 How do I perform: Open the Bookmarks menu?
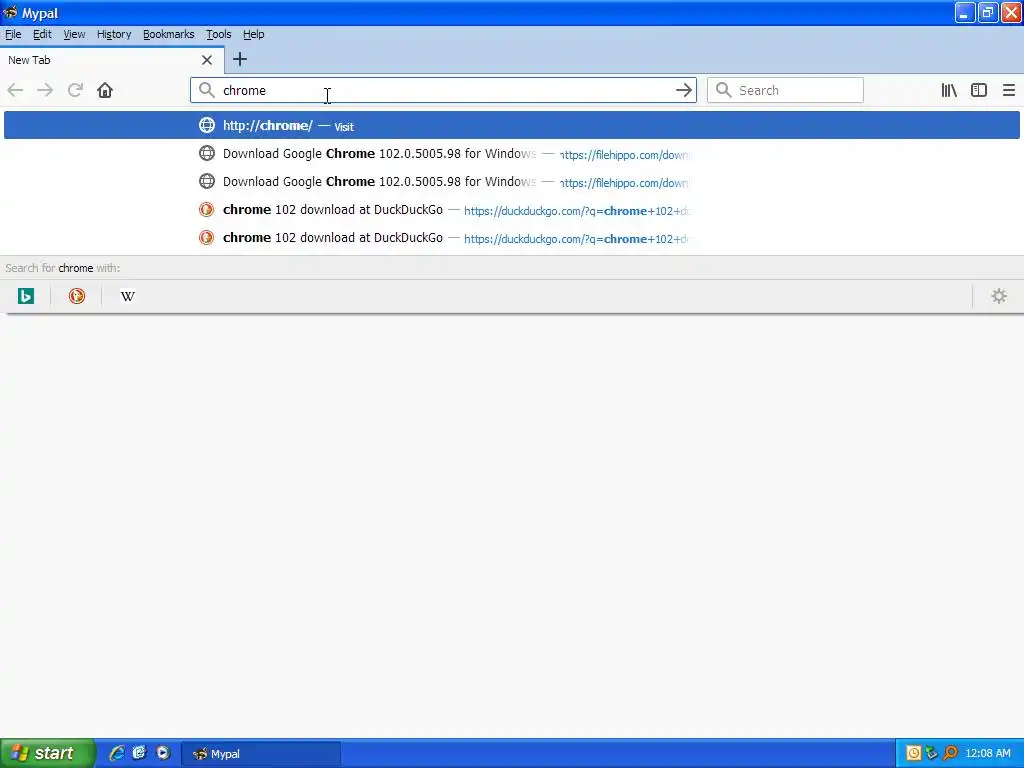[x=168, y=34]
